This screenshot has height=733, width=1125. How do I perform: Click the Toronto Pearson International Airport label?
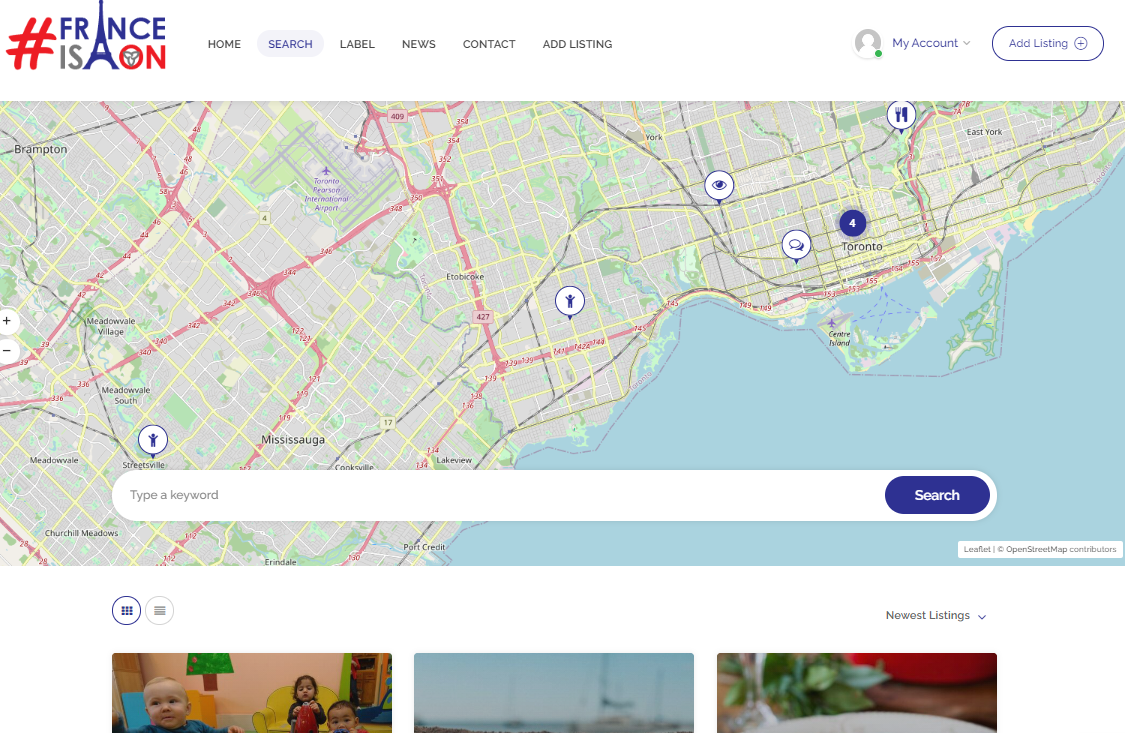click(326, 194)
